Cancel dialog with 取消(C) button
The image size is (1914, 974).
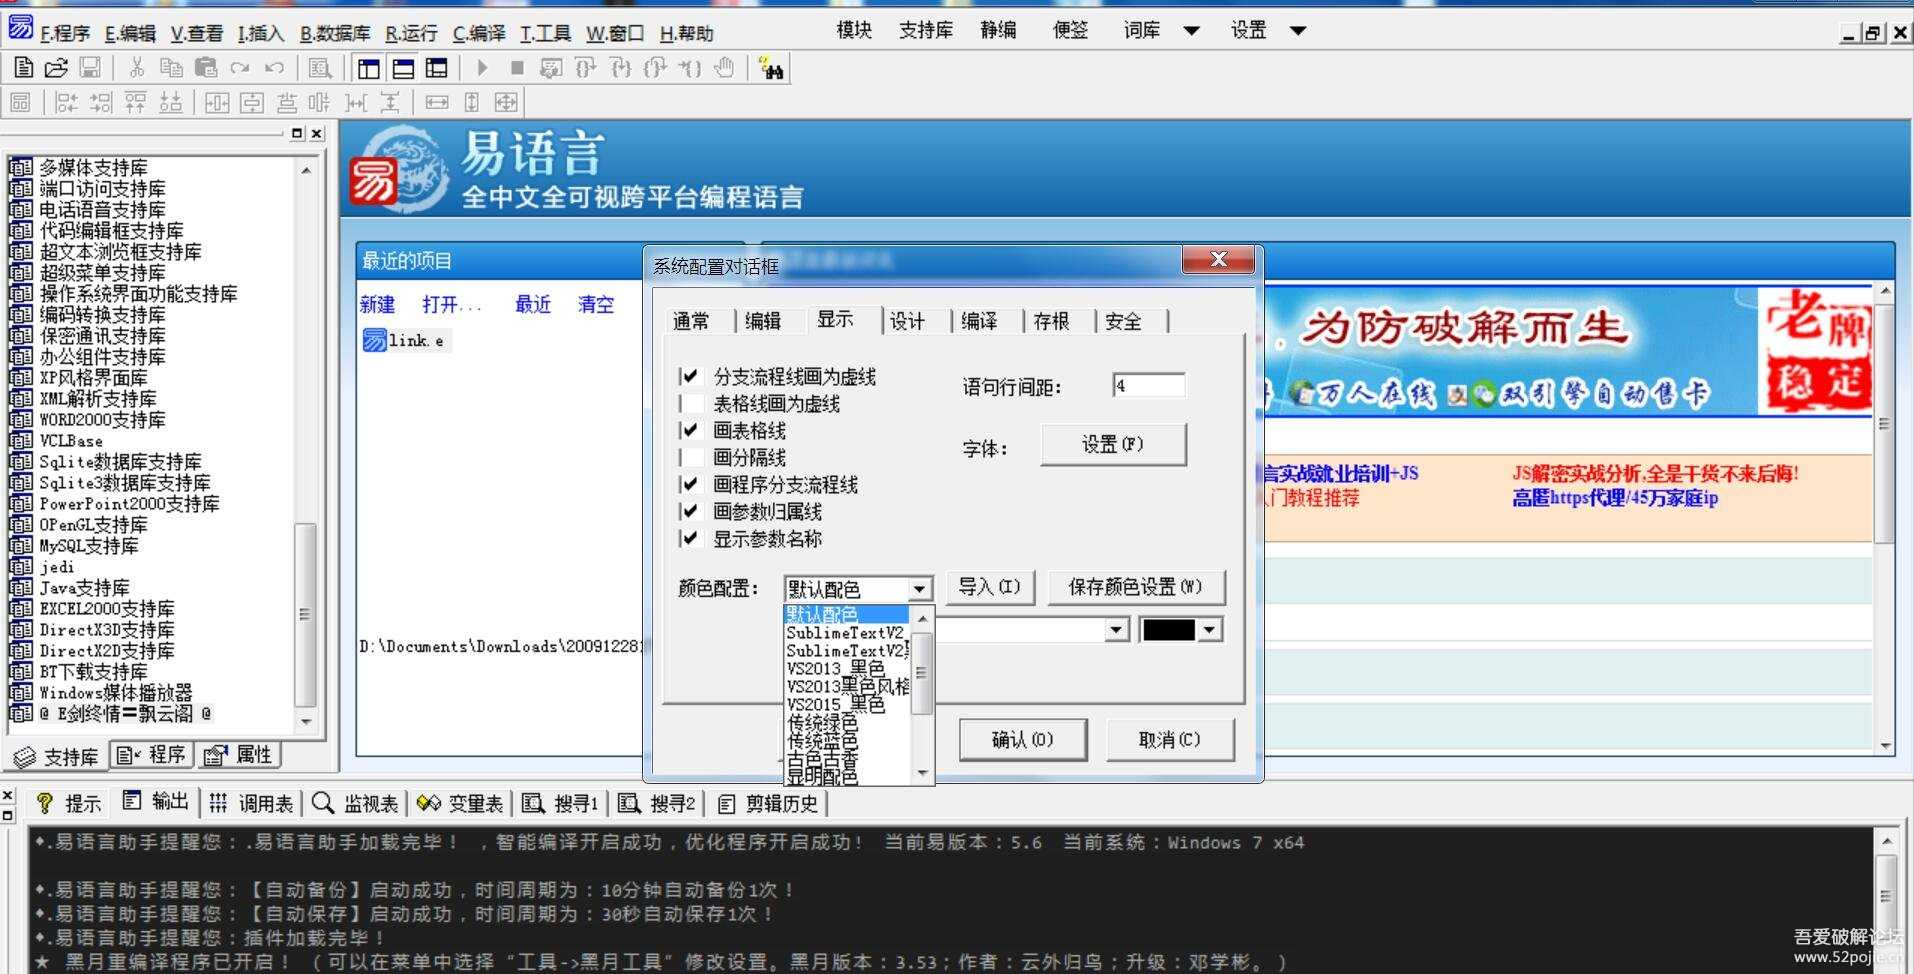pos(1170,740)
